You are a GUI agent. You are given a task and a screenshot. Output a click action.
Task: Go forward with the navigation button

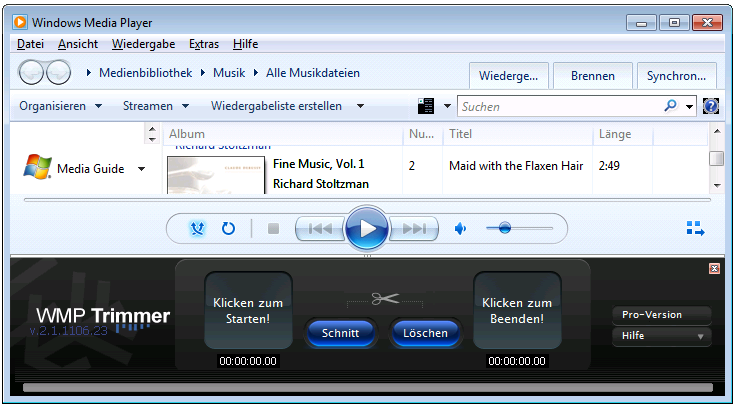(x=59, y=73)
